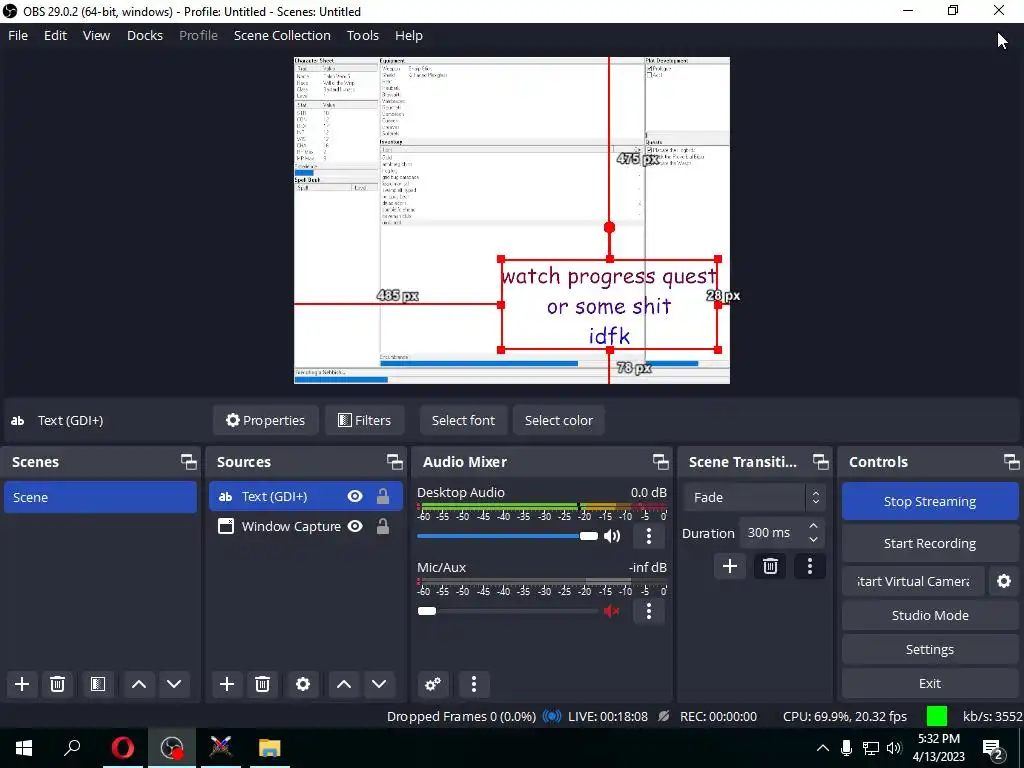Screen dimensions: 1024x768
Task: Hide the Window Capture source
Action: click(x=355, y=526)
